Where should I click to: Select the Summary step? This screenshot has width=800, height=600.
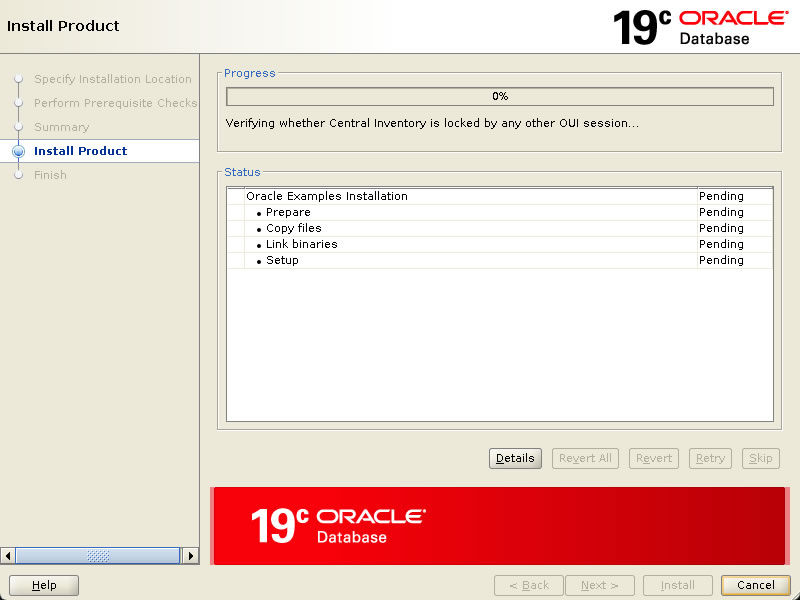61,127
